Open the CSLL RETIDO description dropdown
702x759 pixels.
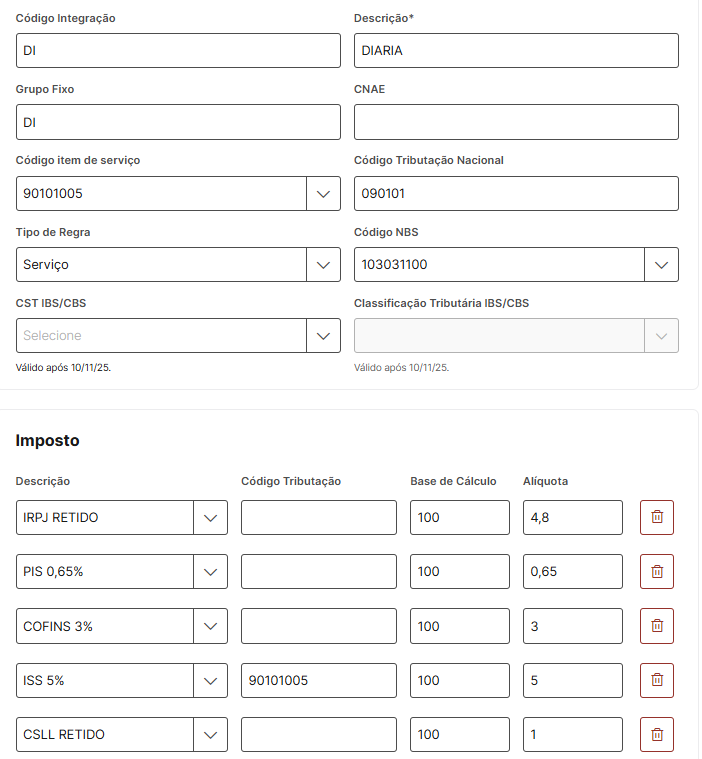tap(210, 734)
